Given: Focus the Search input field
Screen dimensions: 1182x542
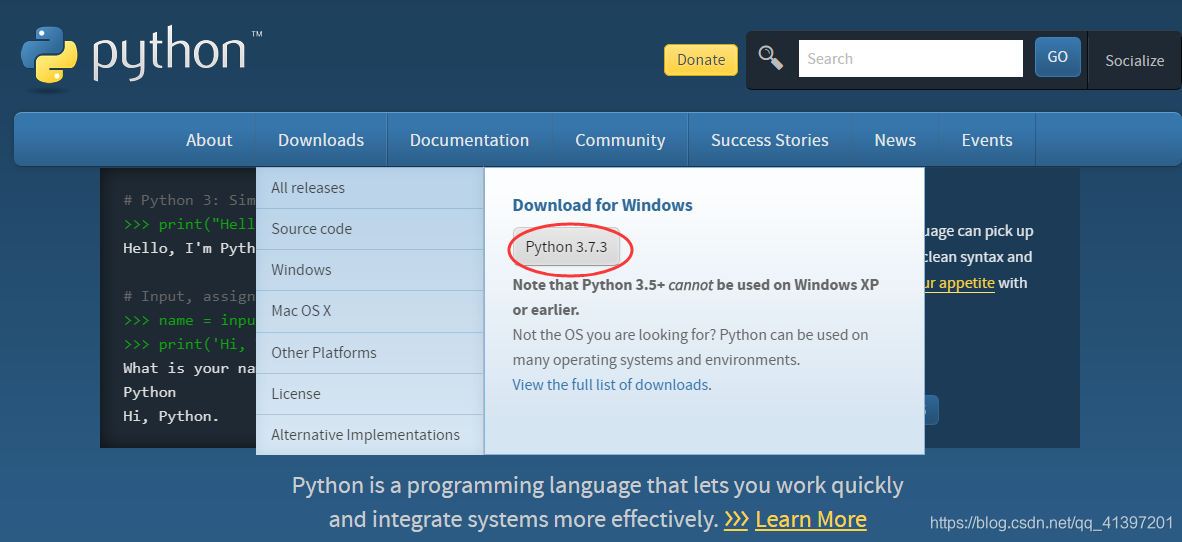Looking at the screenshot, I should pyautogui.click(x=911, y=59).
